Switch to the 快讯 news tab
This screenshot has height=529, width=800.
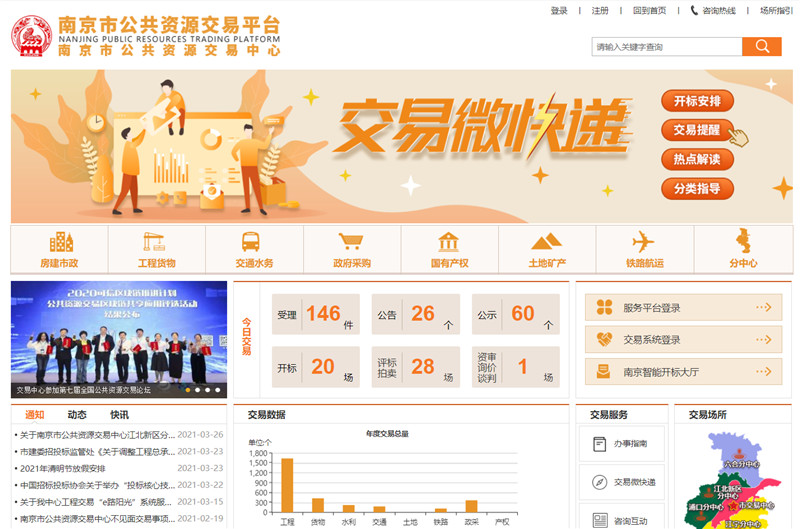pyautogui.click(x=119, y=415)
